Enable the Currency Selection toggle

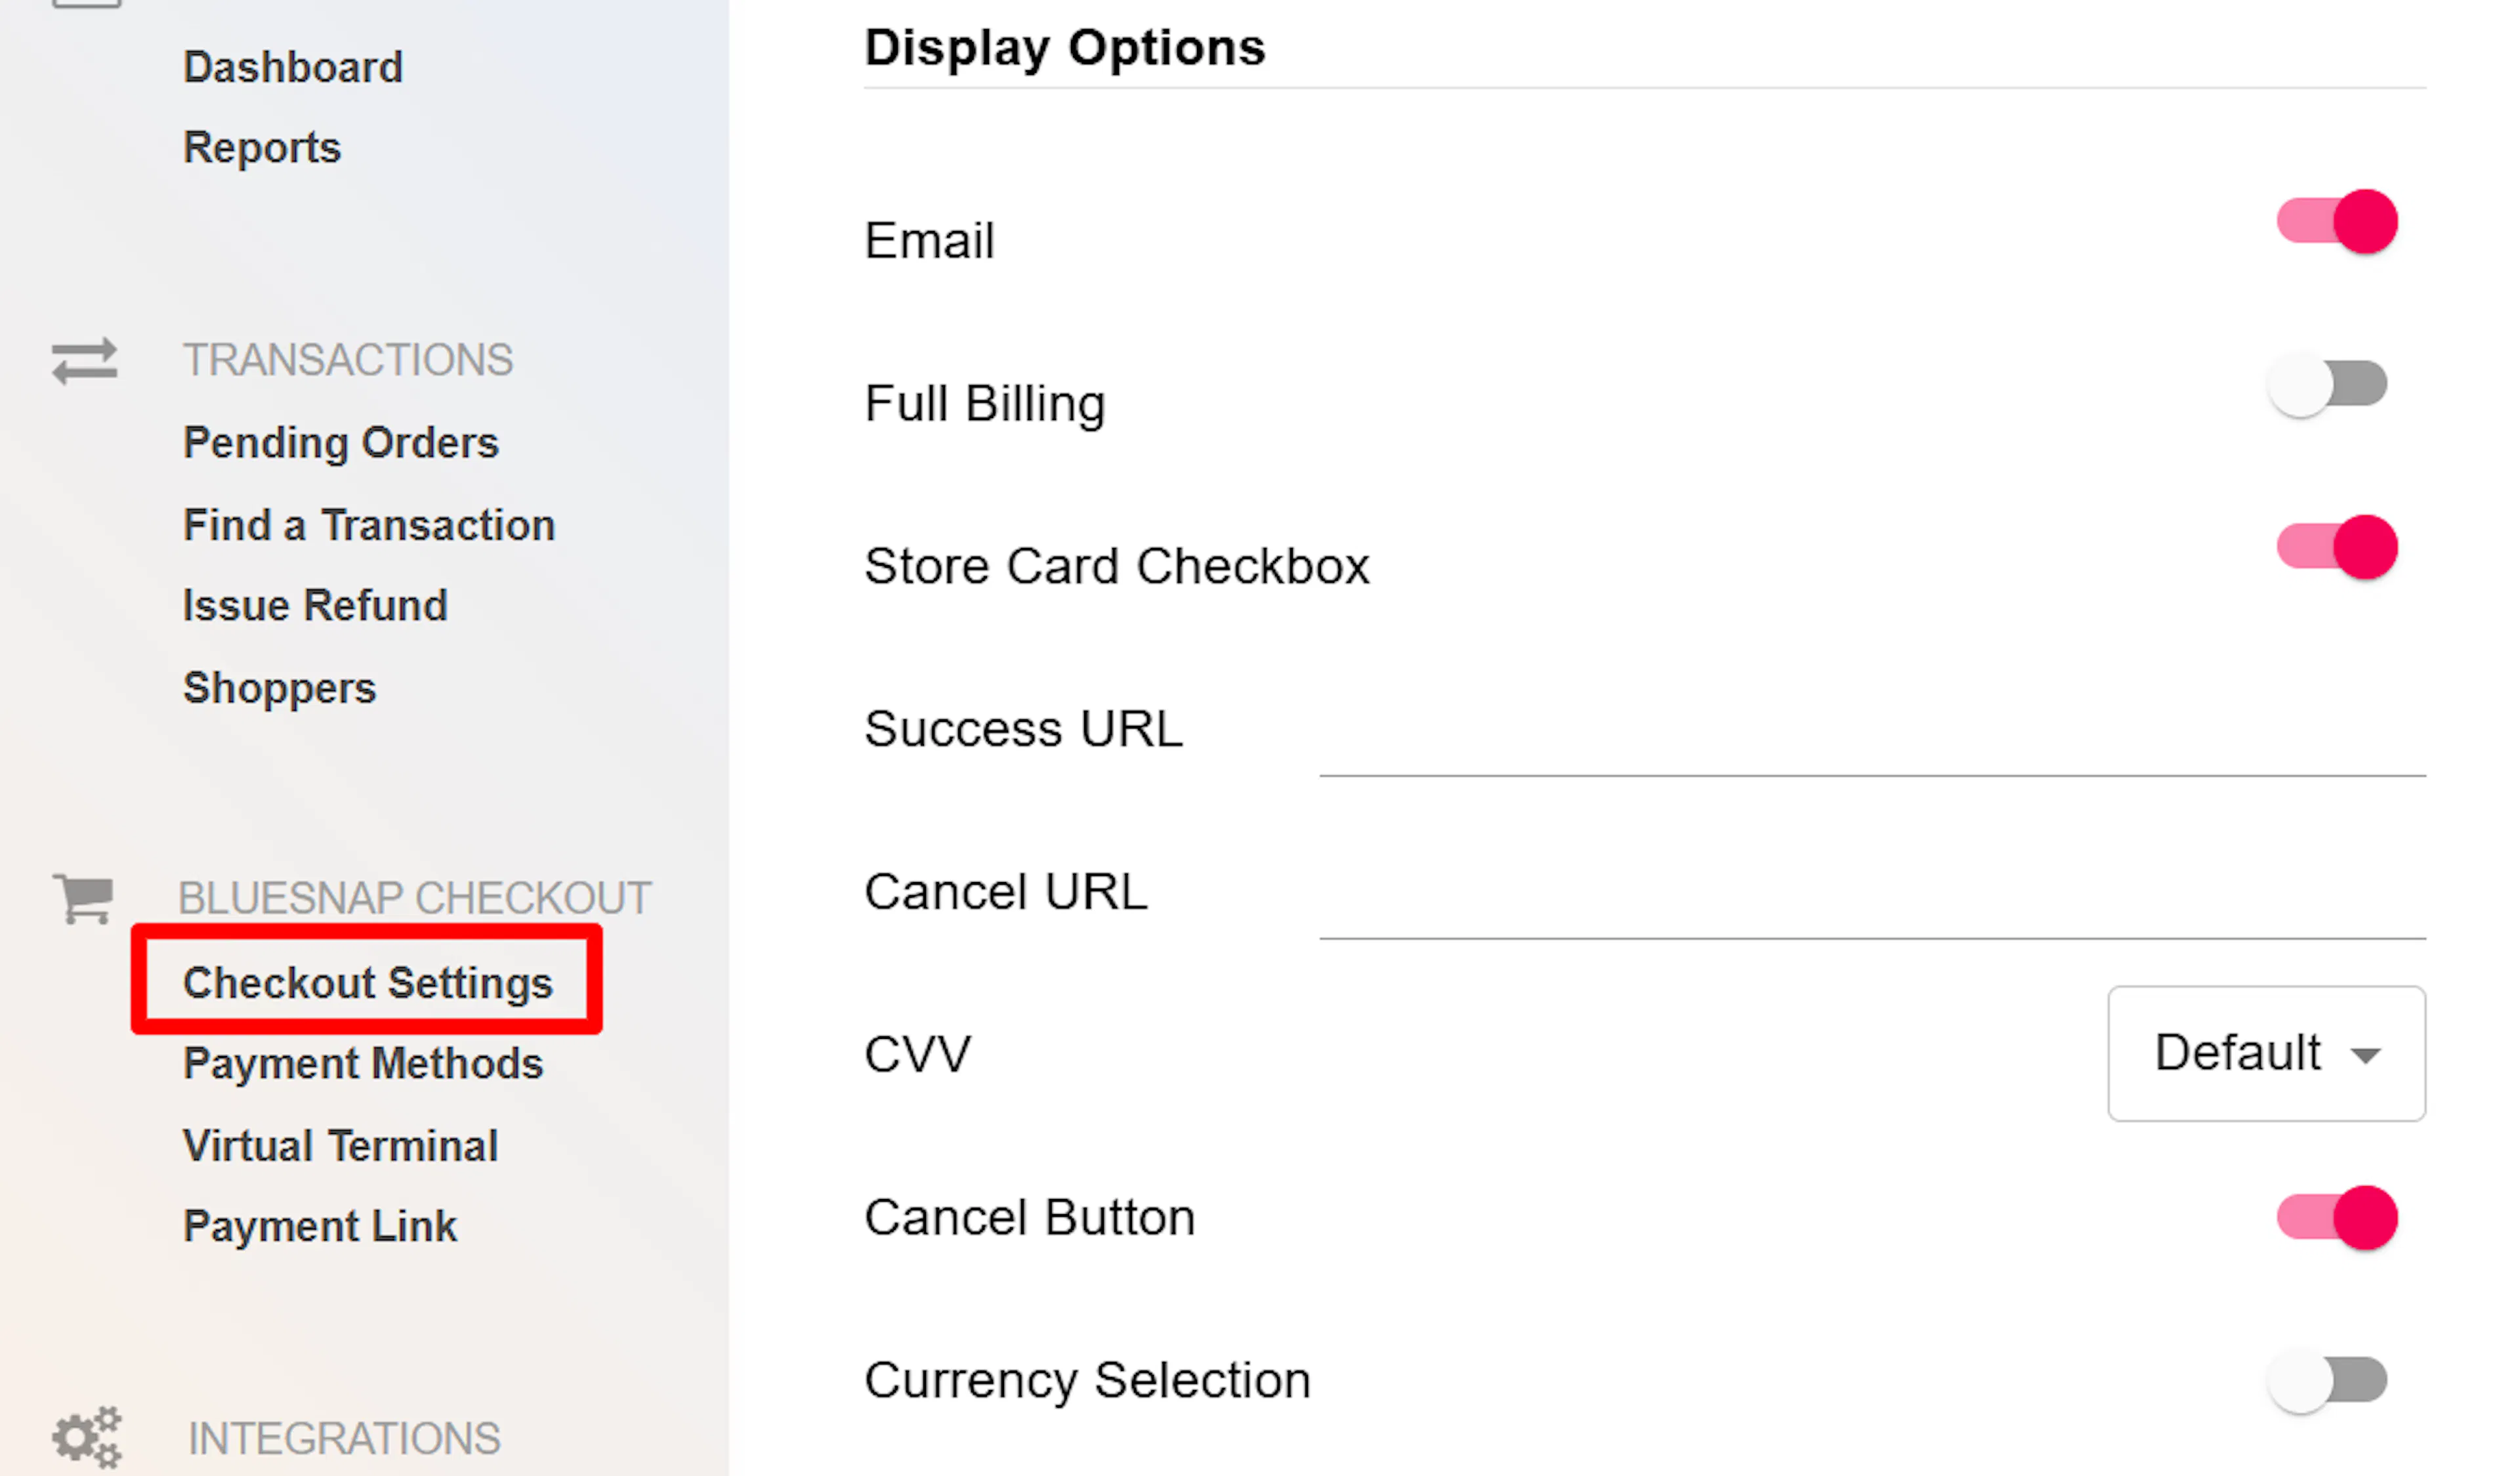click(x=2328, y=1380)
